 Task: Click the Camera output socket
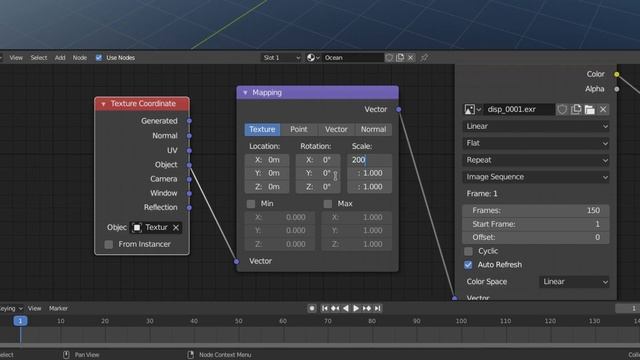coord(189,179)
